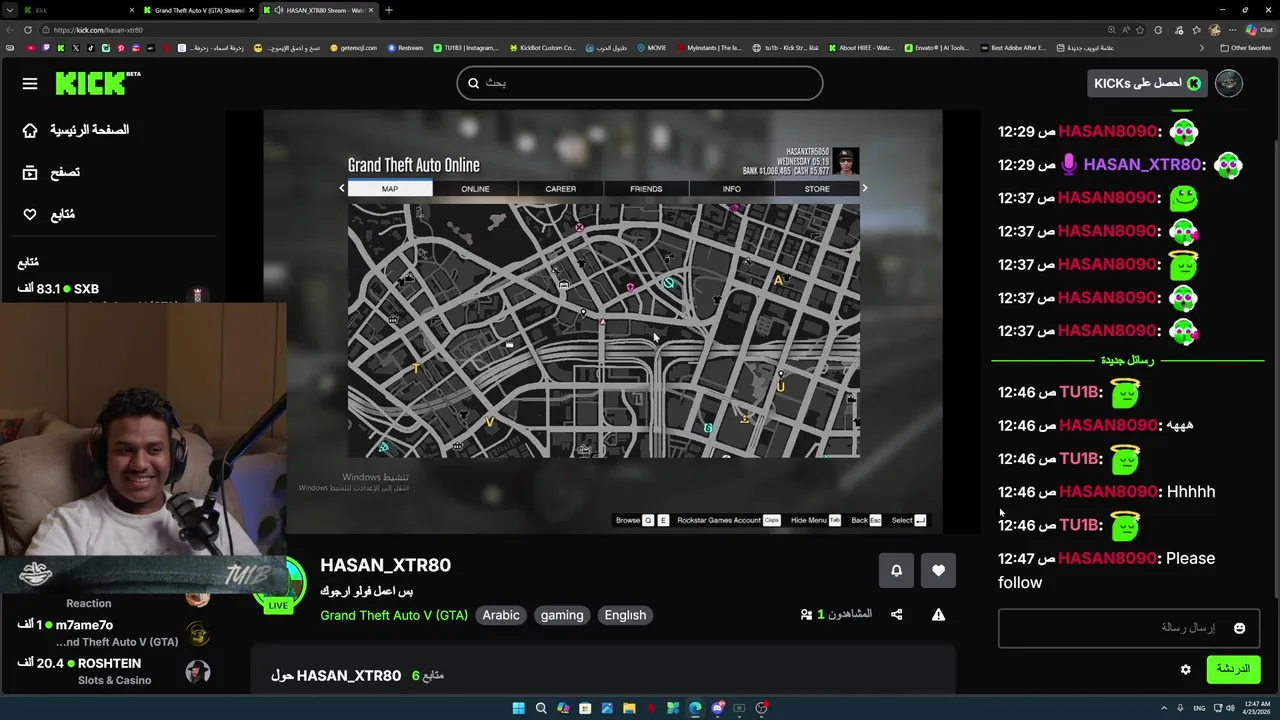Image resolution: width=1280 pixels, height=720 pixels.
Task: Switch to the INFO tab in GTA menu
Action: pyautogui.click(x=731, y=188)
